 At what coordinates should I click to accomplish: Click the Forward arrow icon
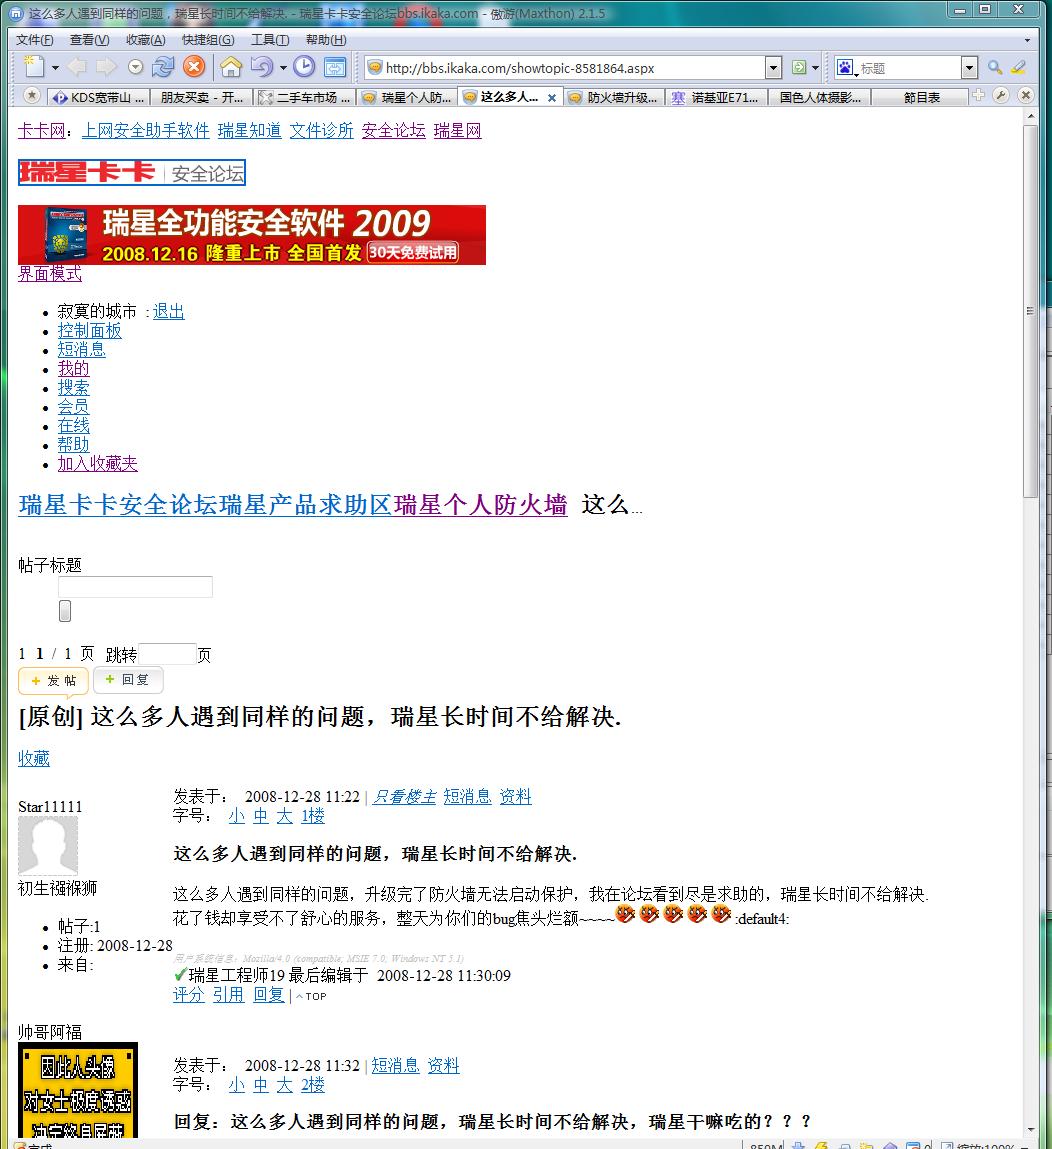pyautogui.click(x=107, y=67)
